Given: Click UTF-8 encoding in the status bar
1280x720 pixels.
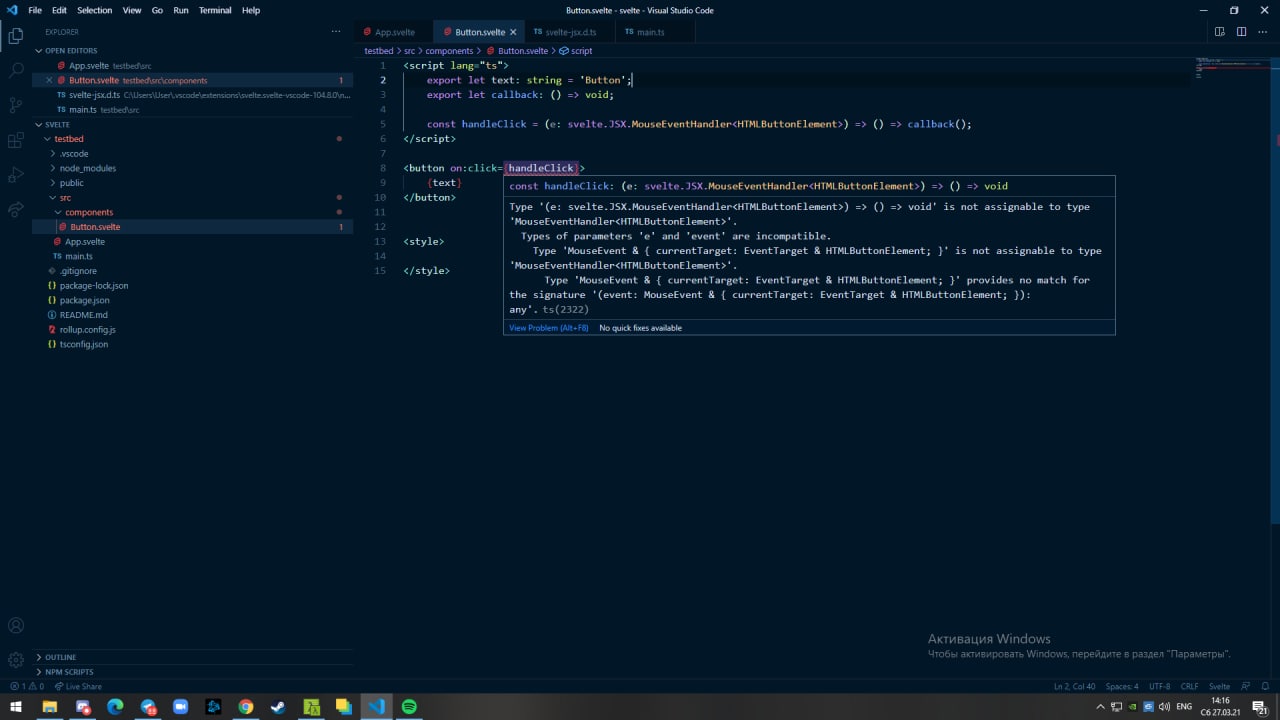Looking at the screenshot, I should click(1160, 687).
